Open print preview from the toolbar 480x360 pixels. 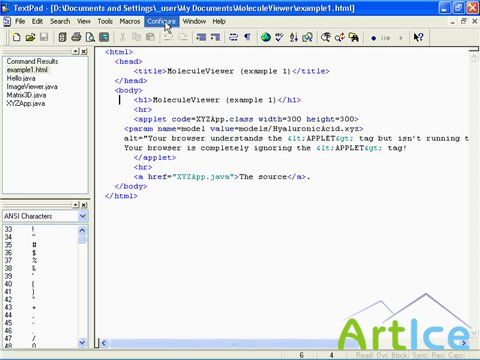(x=90, y=37)
